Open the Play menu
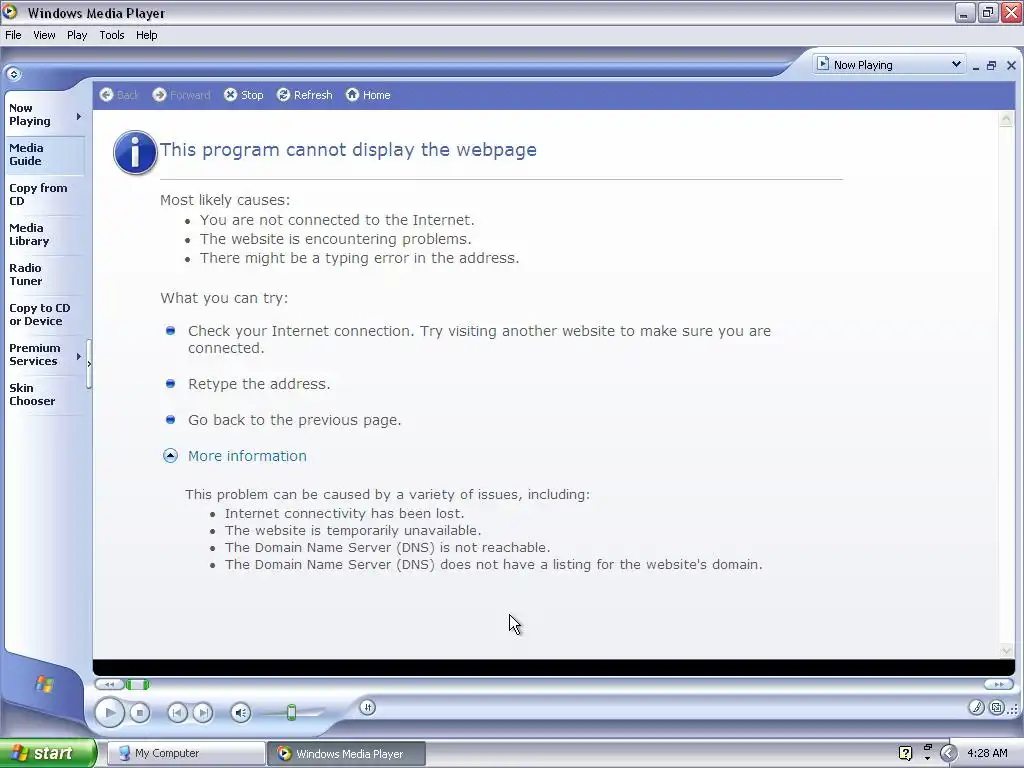This screenshot has height=768, width=1024. pyautogui.click(x=77, y=35)
